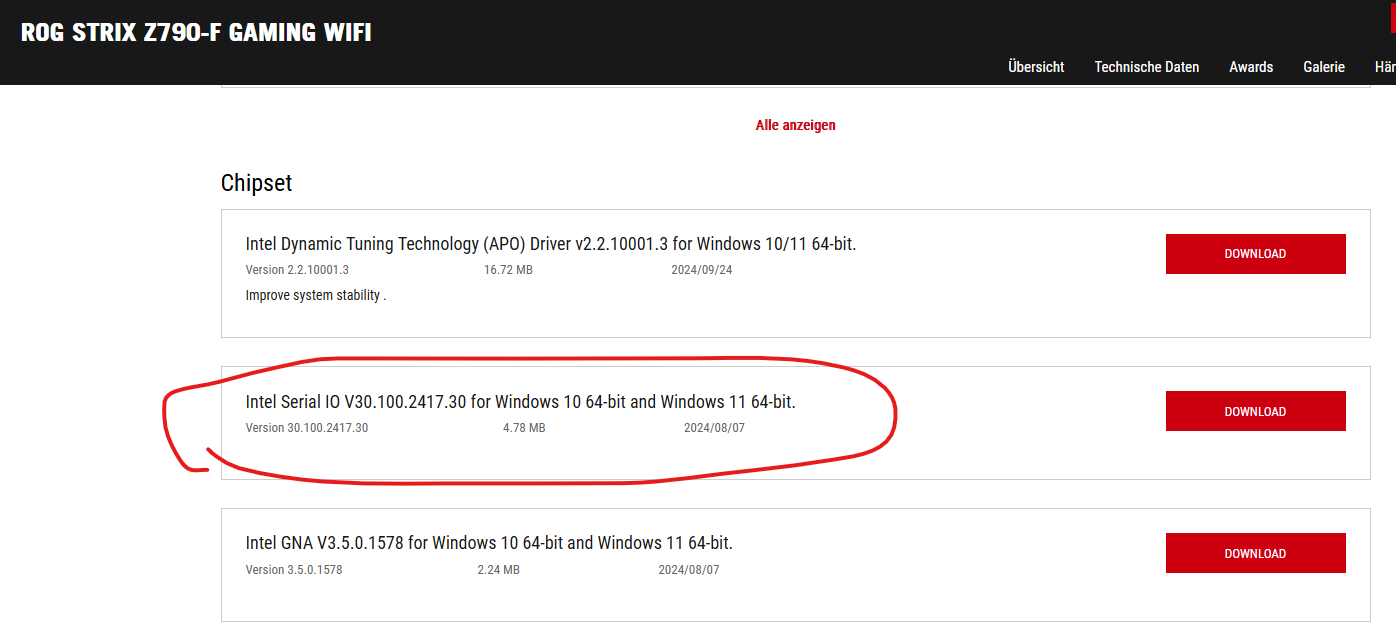The image size is (1396, 642).
Task: Open the Übersicht tab
Action: (1036, 67)
